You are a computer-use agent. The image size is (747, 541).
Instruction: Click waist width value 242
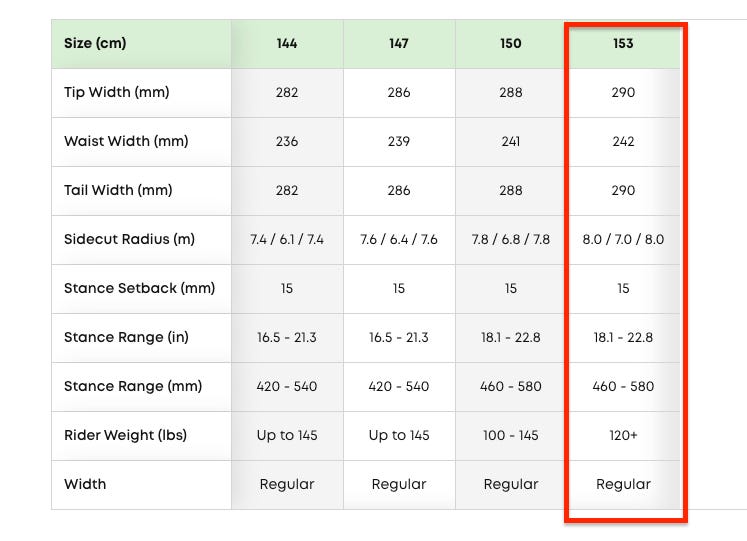623,142
